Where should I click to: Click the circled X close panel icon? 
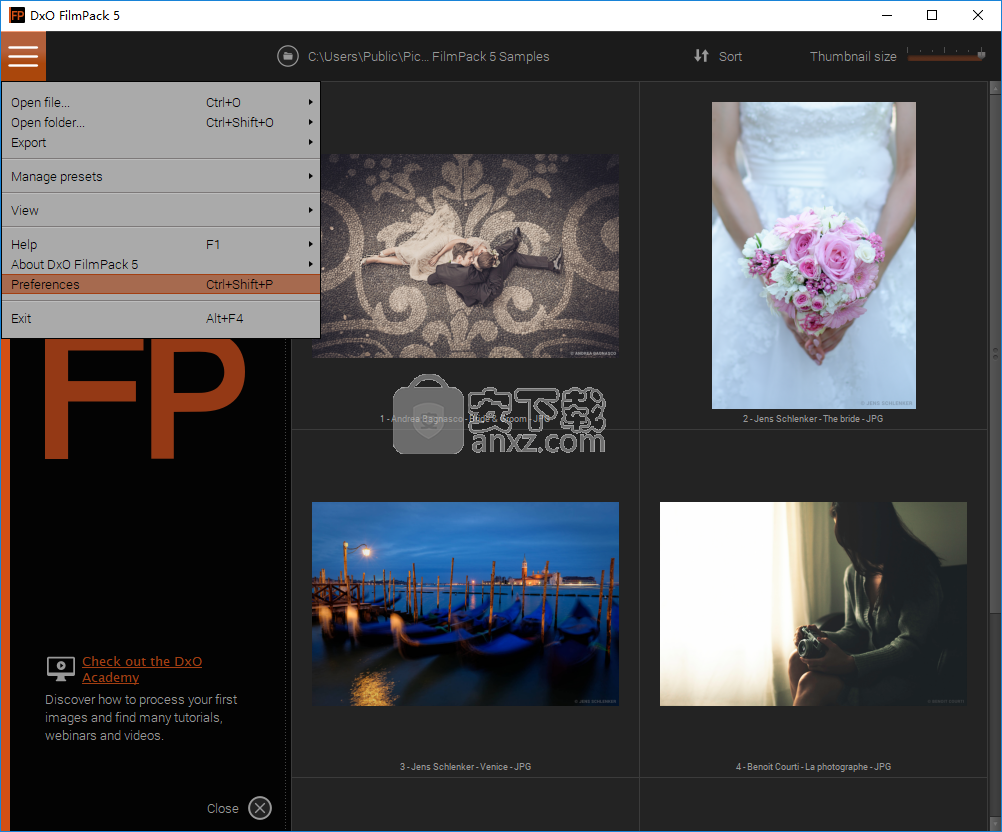(259, 808)
